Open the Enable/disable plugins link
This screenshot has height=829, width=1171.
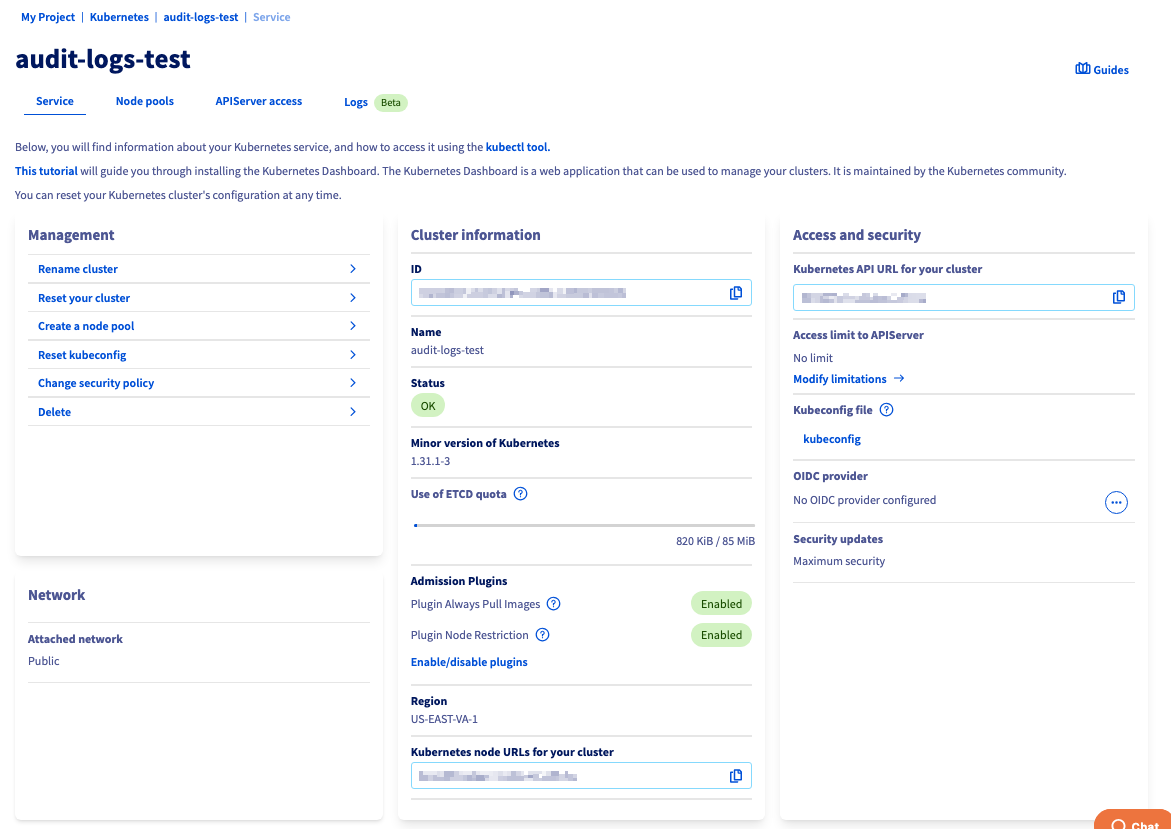(469, 661)
